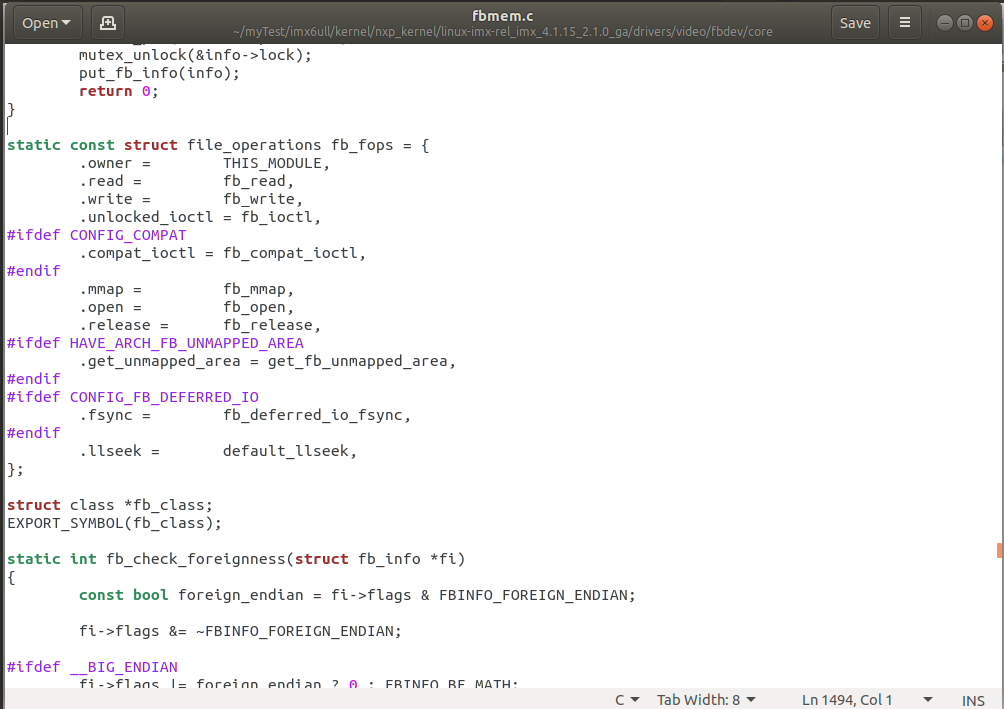1004x709 pixels.
Task: Click the file path subtitle in header
Action: (503, 31)
